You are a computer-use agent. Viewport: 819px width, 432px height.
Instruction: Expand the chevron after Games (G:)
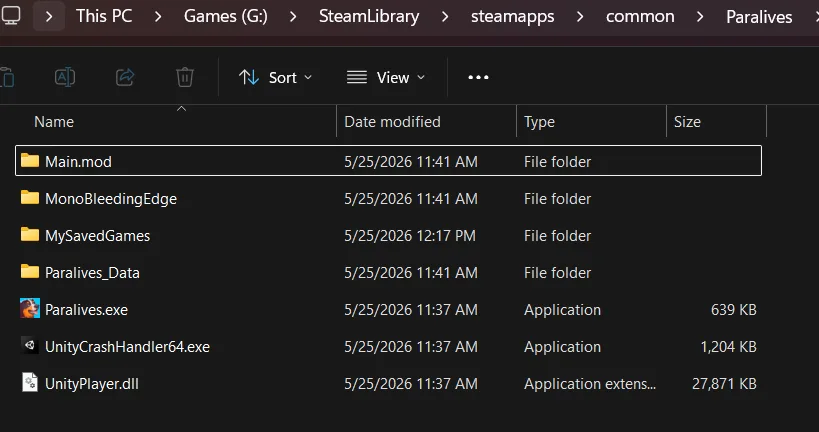[293, 17]
